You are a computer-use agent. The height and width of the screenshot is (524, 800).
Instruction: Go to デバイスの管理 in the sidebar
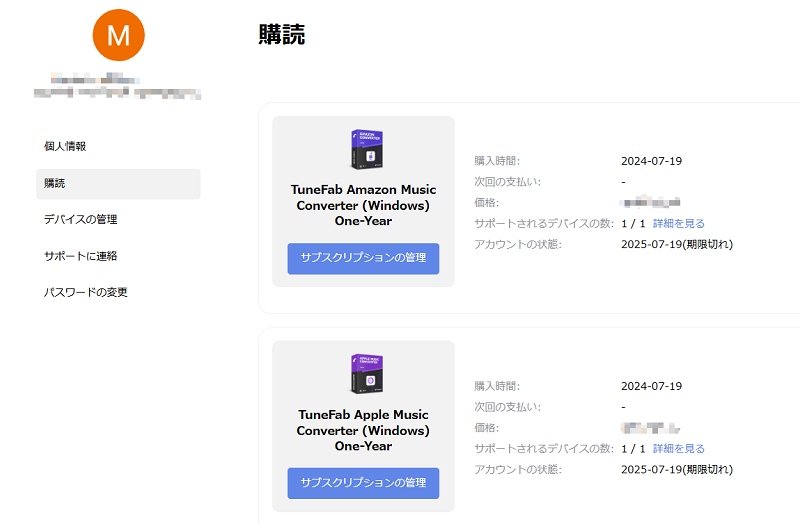tap(87, 219)
